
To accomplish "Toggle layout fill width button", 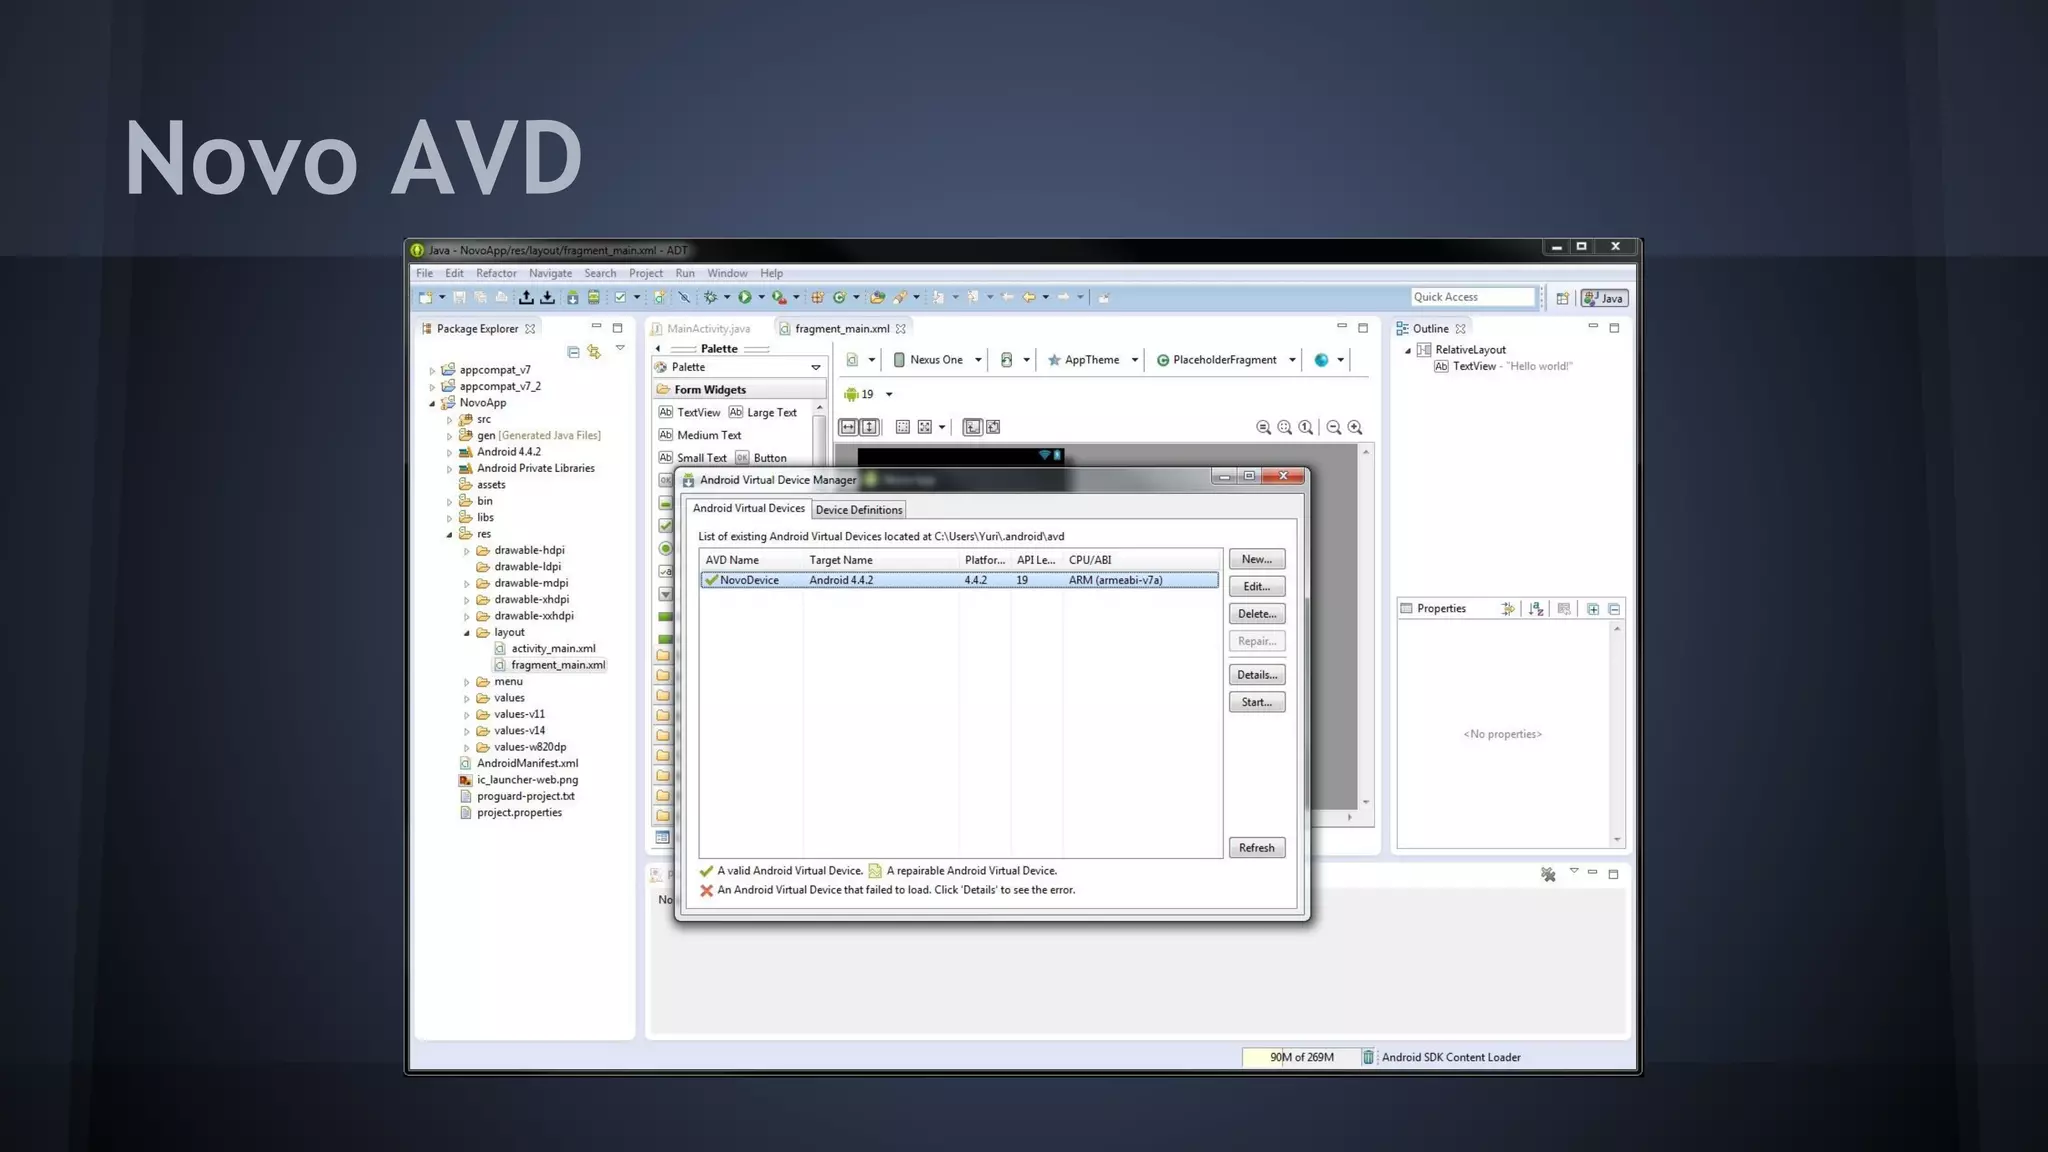I will pyautogui.click(x=848, y=427).
